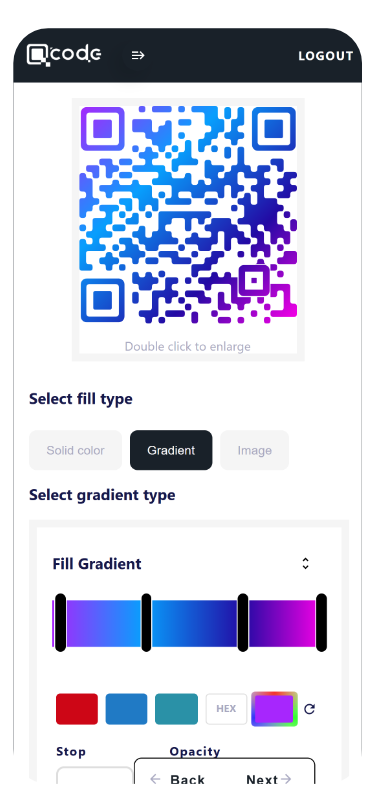Screen dimensions: 375x812
Task: Open the rainbow custom color picker
Action: pos(275,709)
